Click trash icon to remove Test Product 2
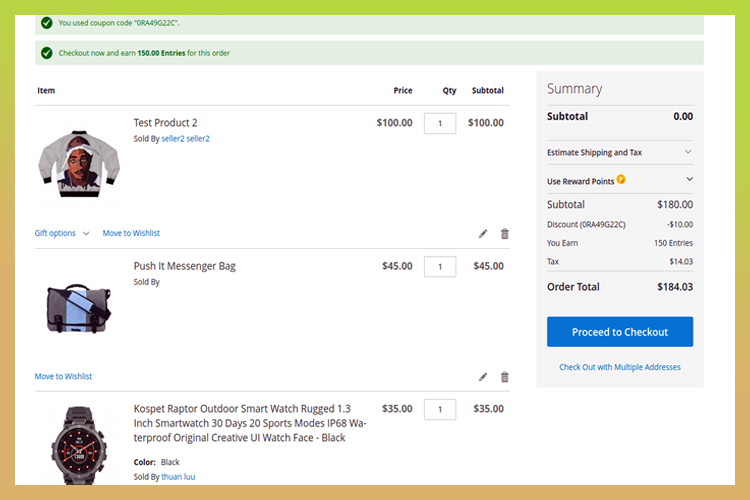Screen dimensions: 750x500 point(504,234)
